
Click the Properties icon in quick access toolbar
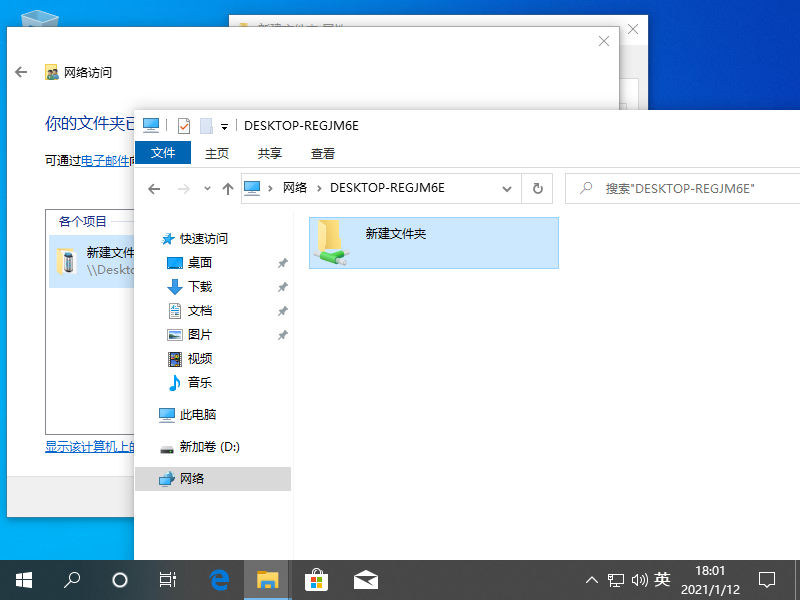[184, 126]
